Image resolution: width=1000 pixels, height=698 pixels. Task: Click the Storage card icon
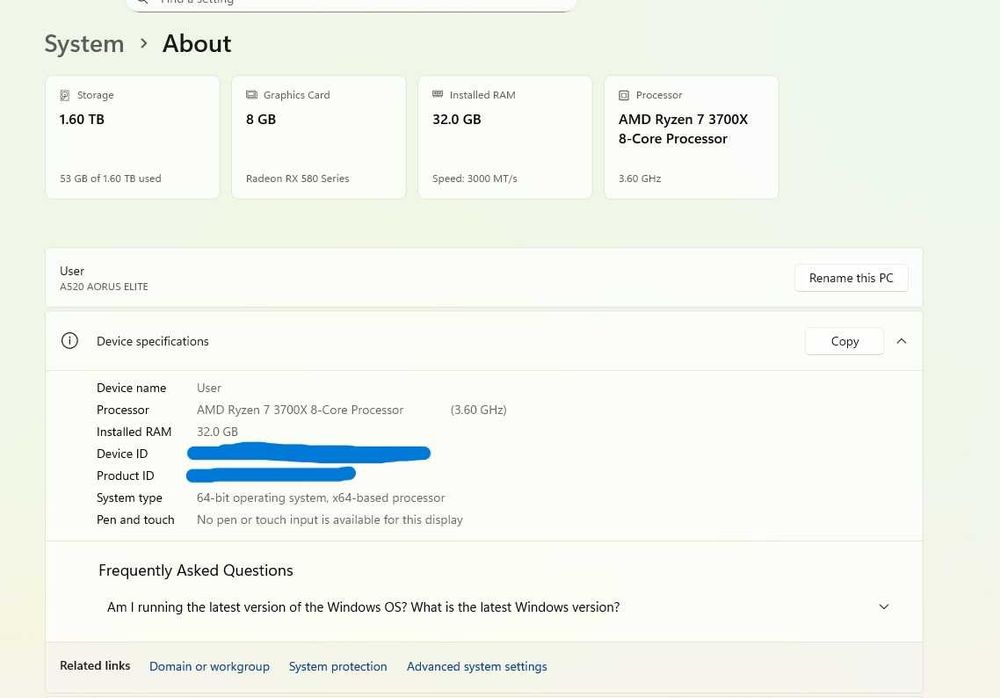pos(64,95)
